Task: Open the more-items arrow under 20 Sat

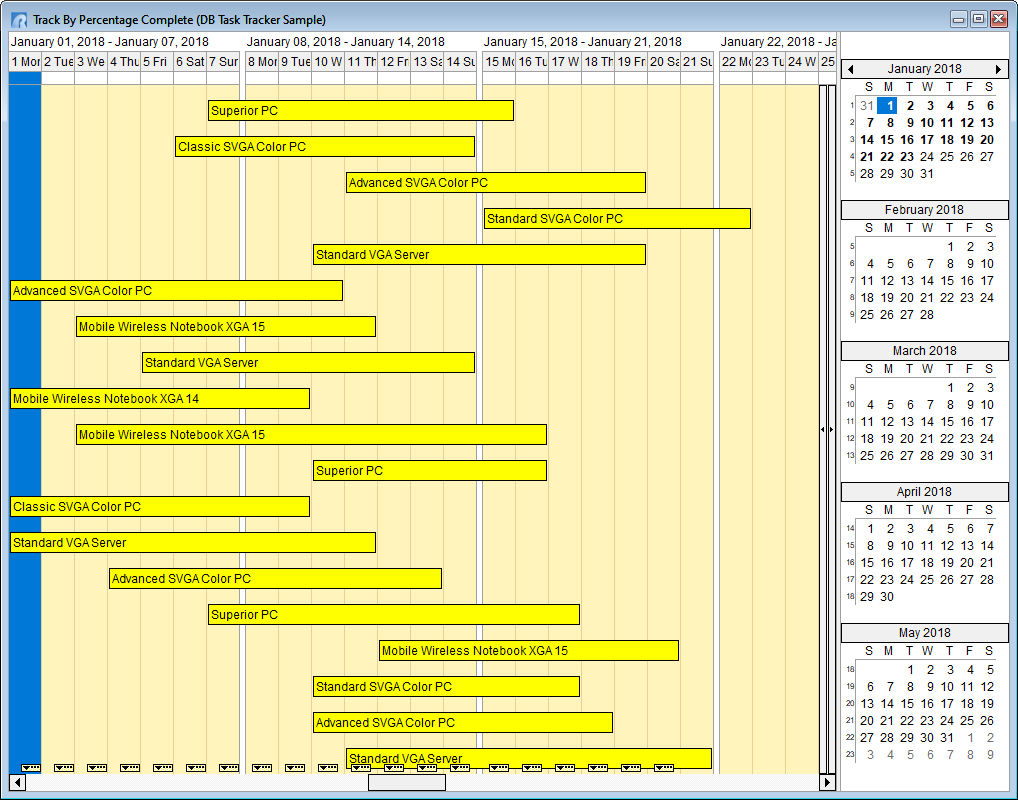Action: (664, 768)
